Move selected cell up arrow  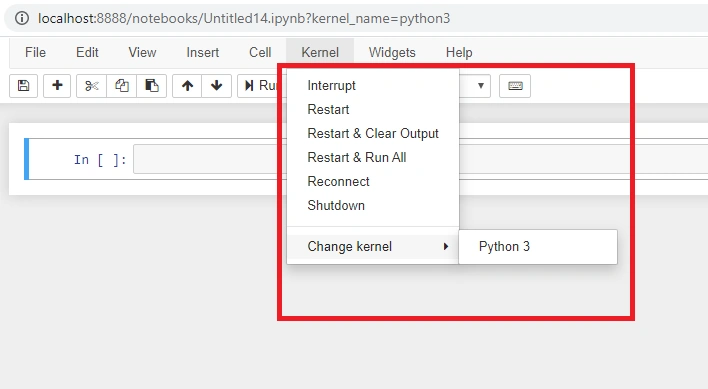187,86
